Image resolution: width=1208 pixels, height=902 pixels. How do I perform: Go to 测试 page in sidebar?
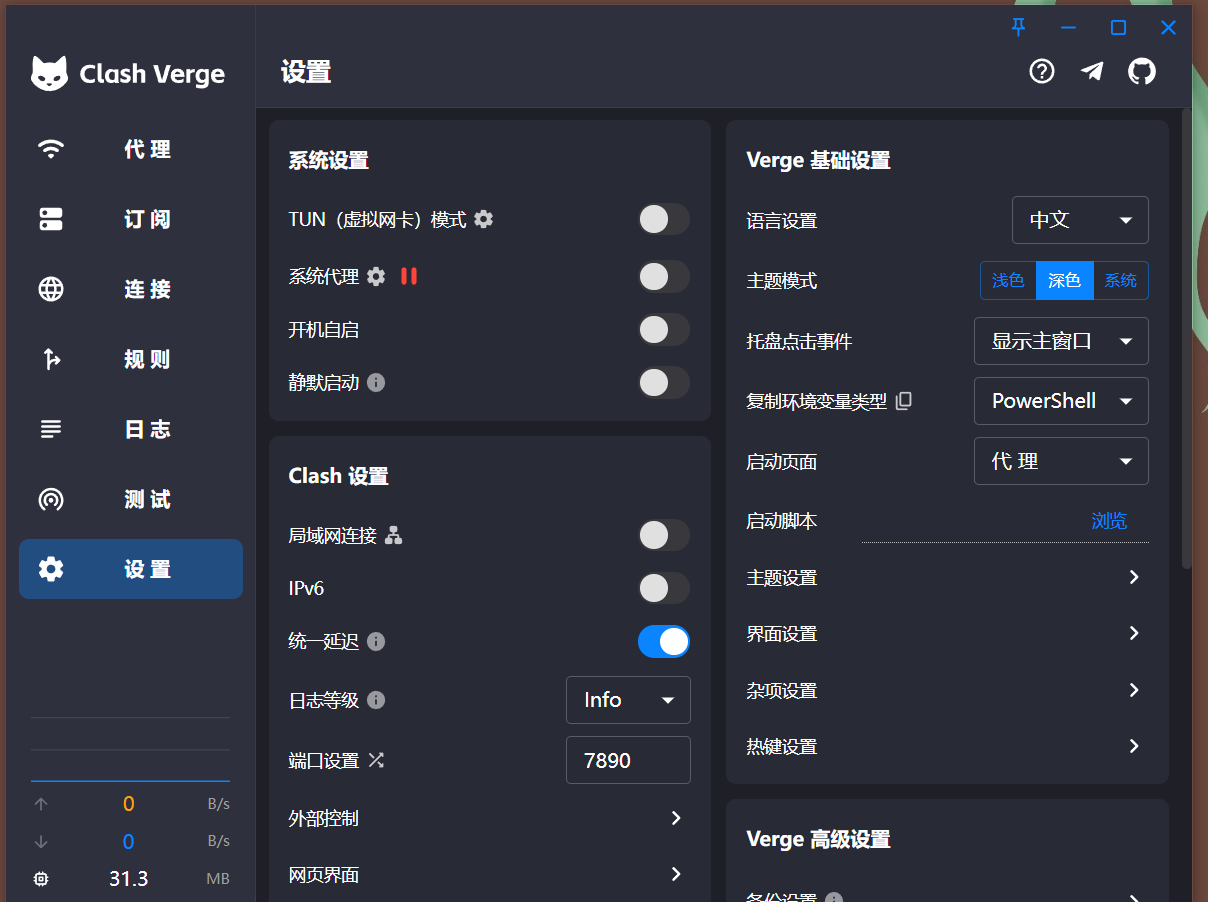coord(131,499)
